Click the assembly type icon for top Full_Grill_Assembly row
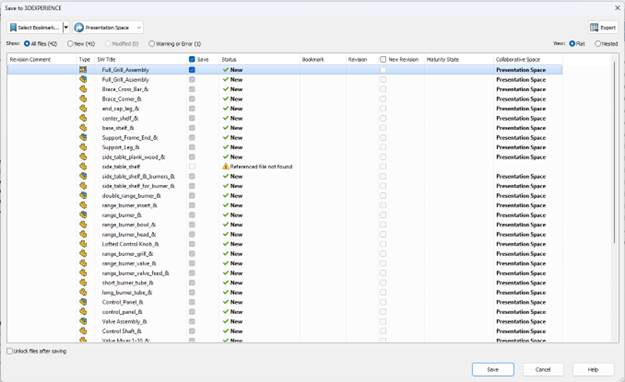Screen dimensions: 625x382 point(83,70)
